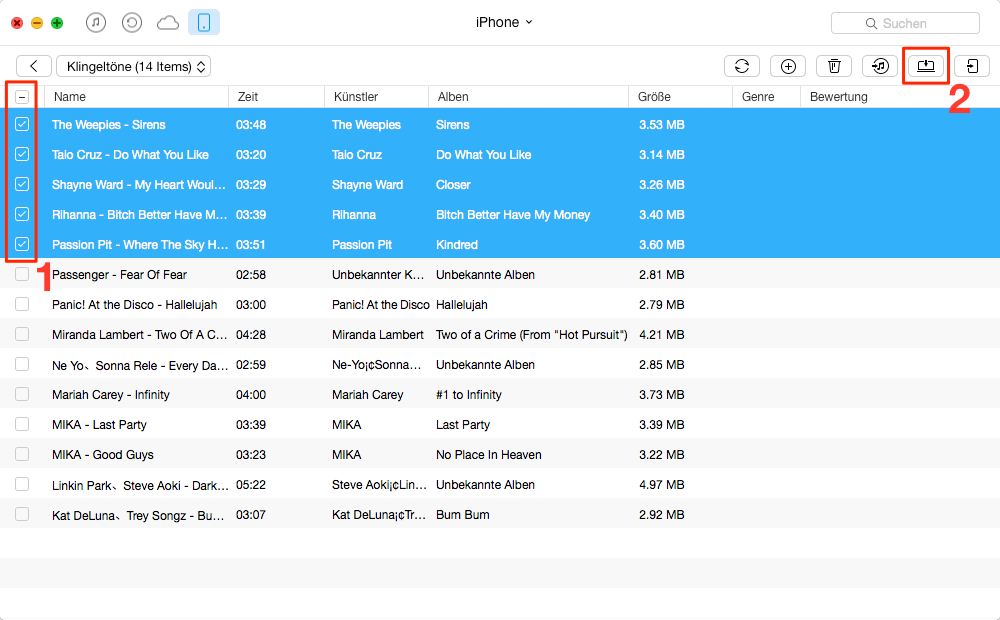Uncheck the Rihanna row checkbox

click(x=22, y=214)
